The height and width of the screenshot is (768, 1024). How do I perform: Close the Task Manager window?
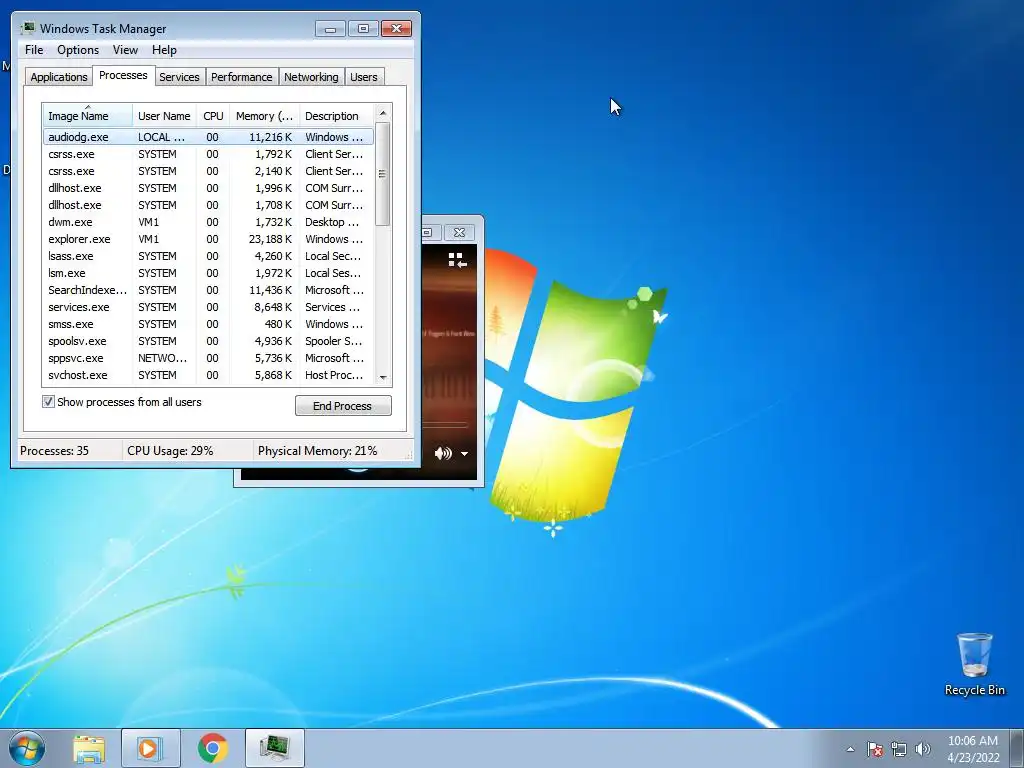pos(396,29)
